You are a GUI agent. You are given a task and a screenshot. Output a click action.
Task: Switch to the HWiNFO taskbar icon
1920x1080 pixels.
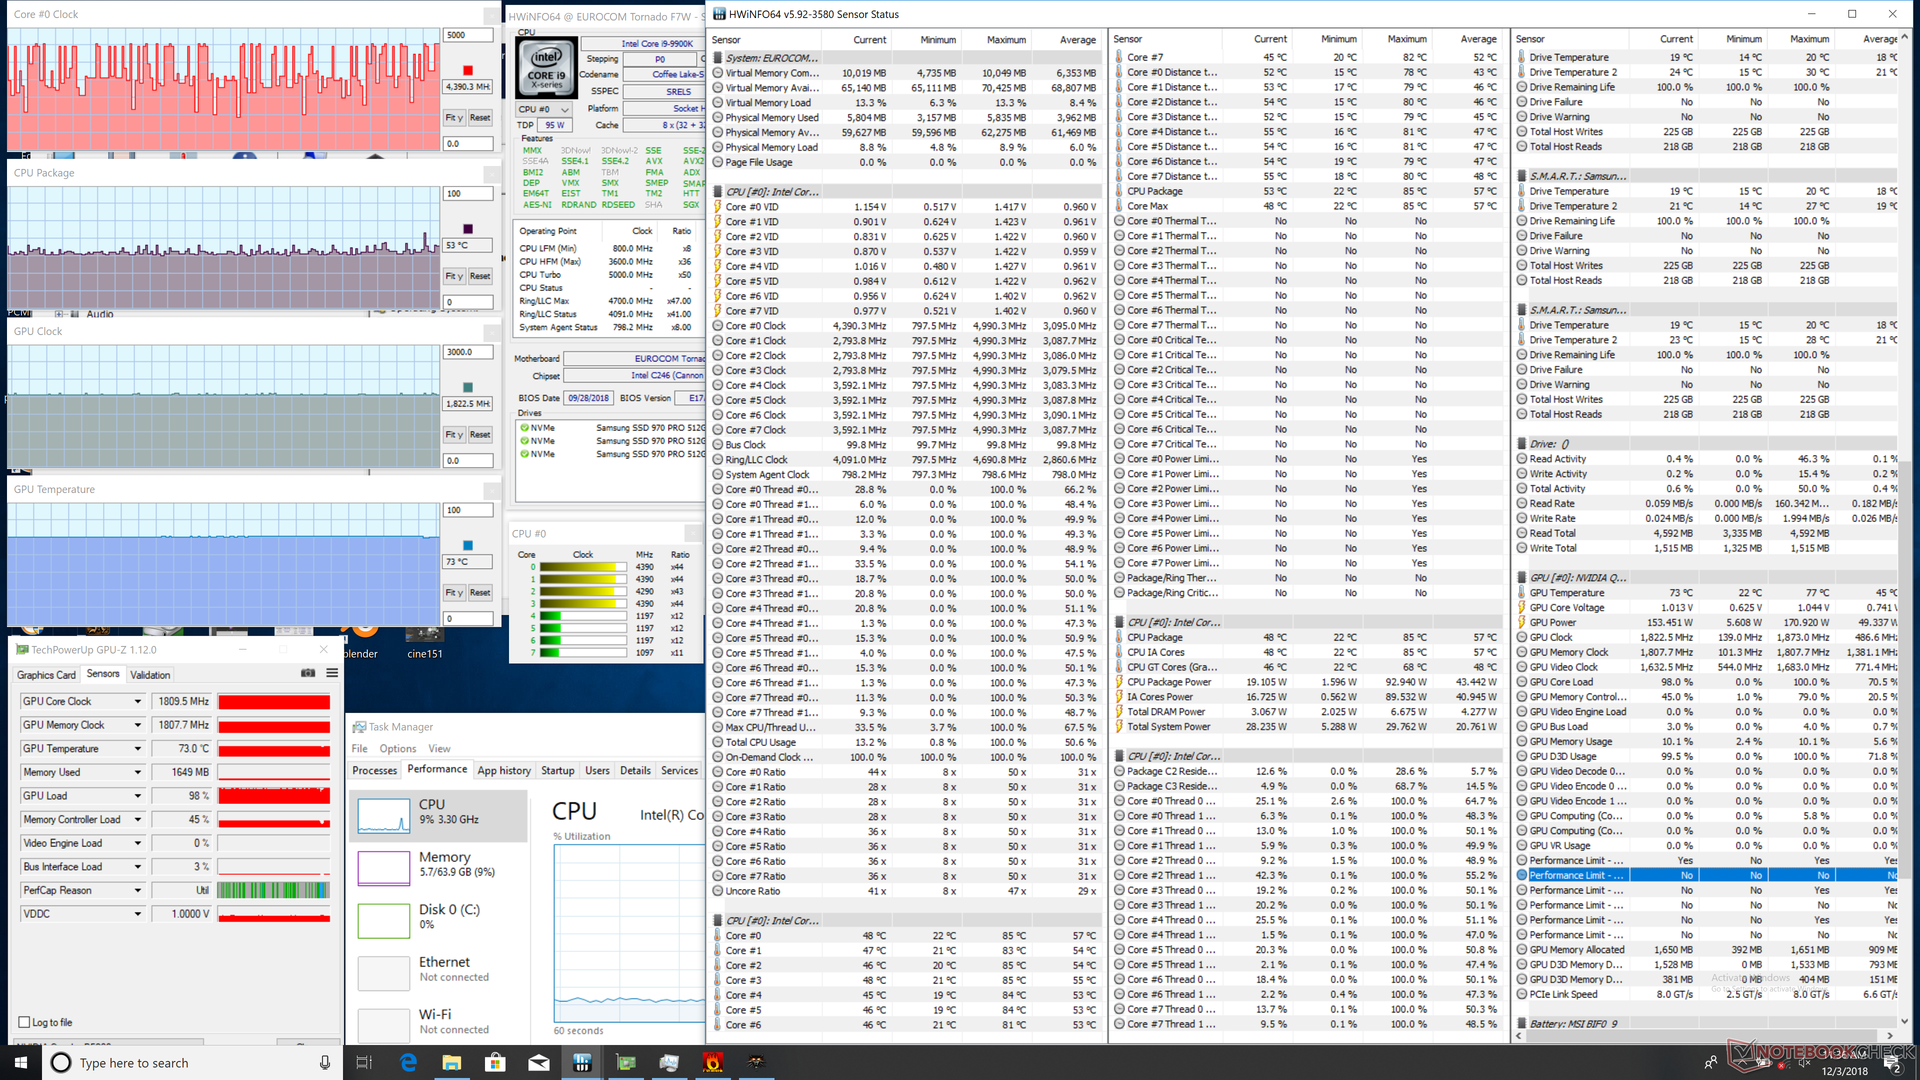click(x=583, y=1062)
